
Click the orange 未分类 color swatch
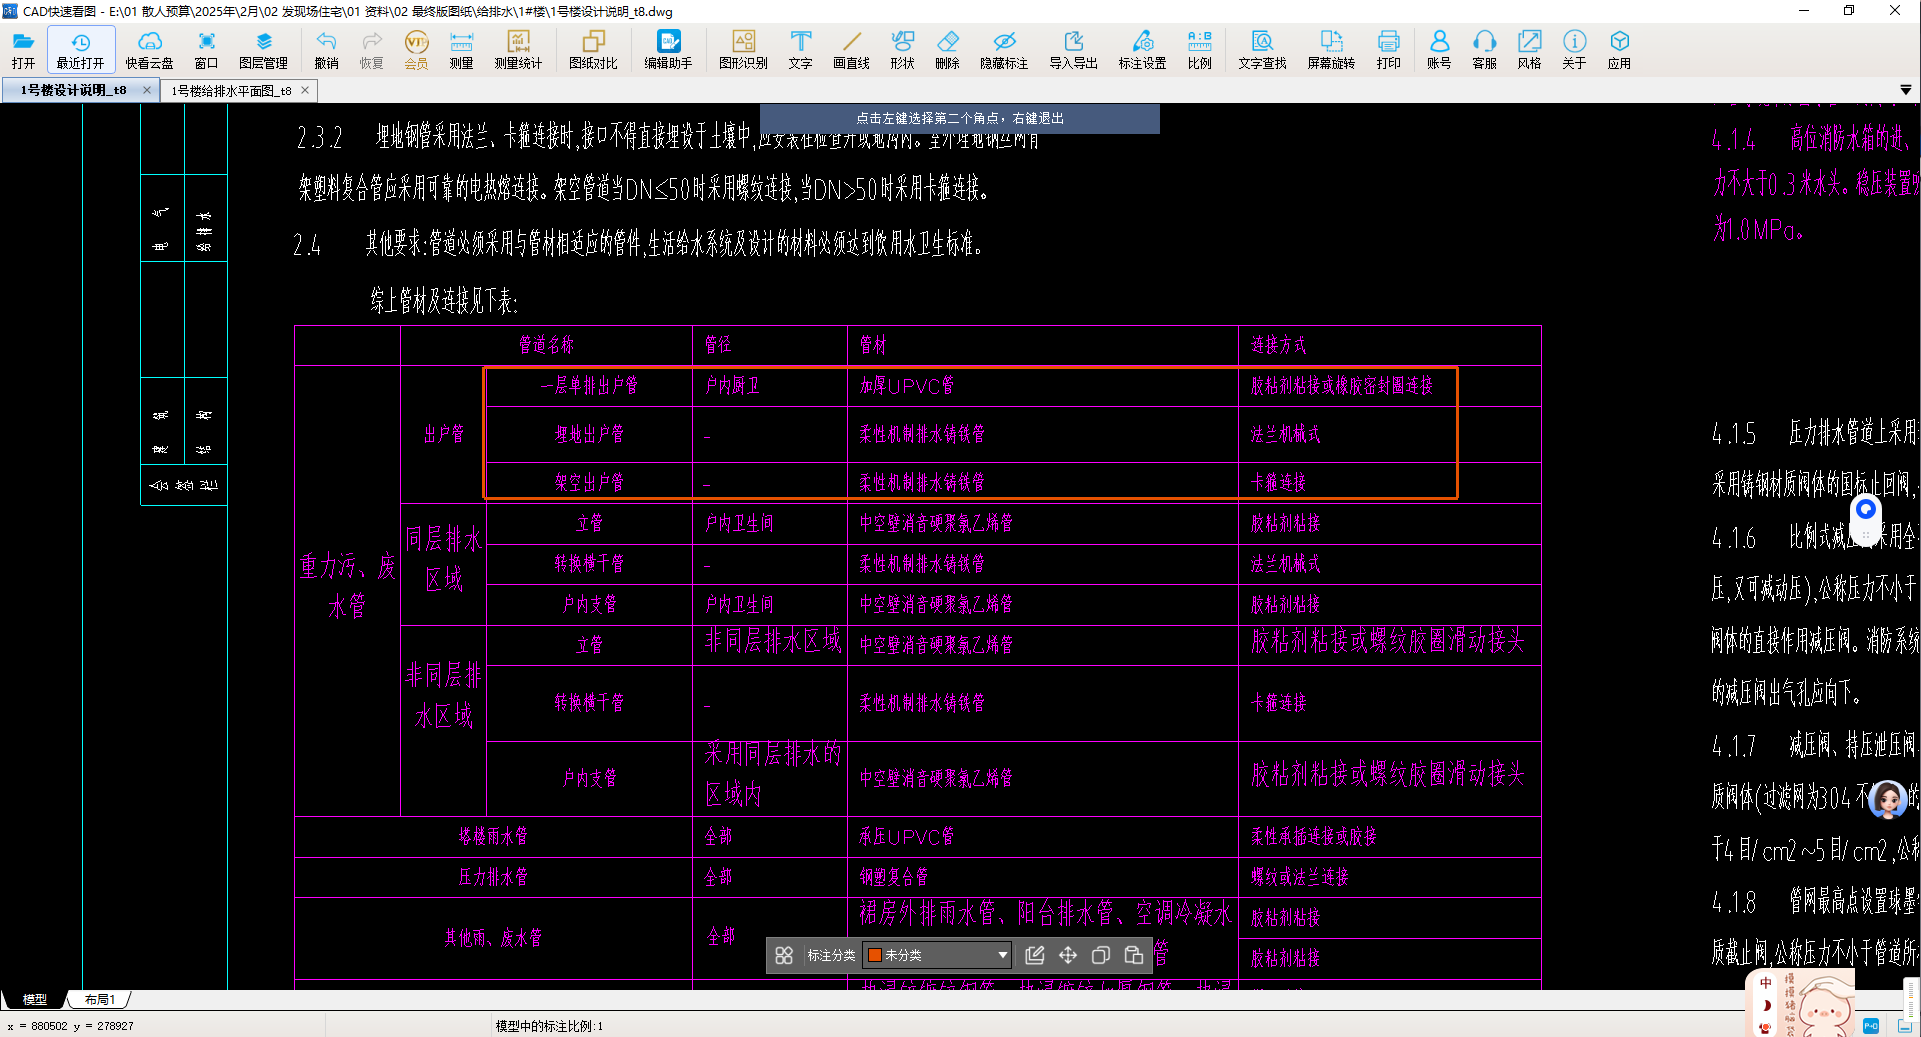[875, 955]
